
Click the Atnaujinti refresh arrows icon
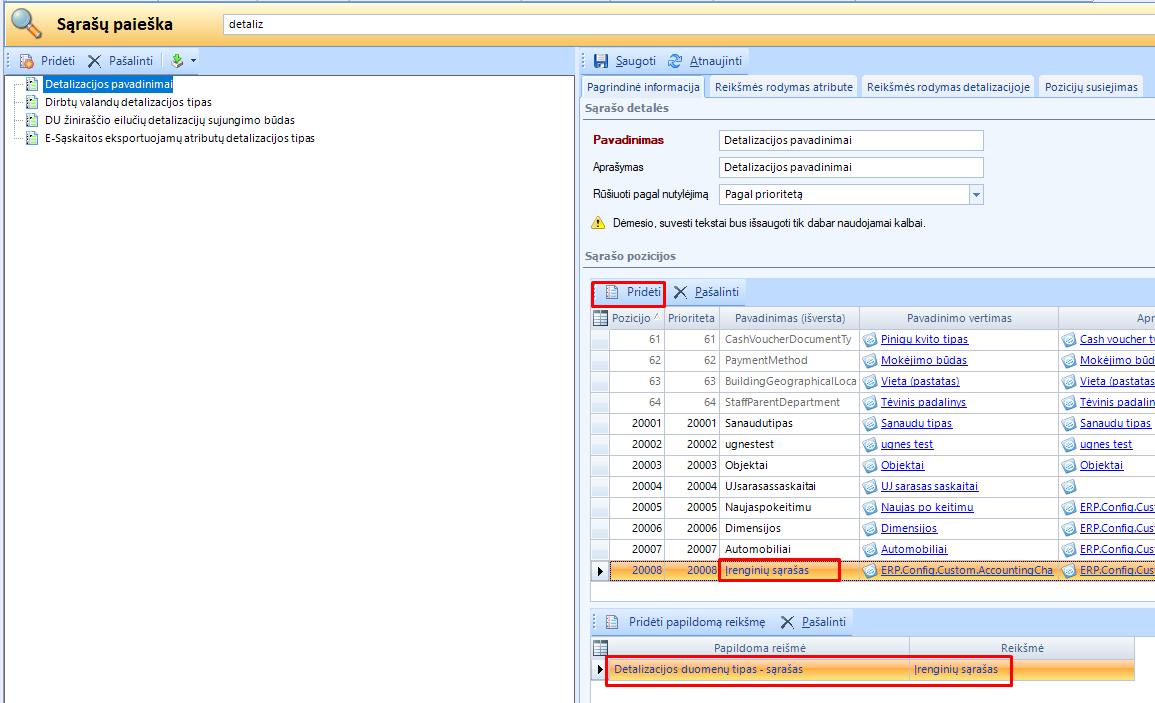675,60
